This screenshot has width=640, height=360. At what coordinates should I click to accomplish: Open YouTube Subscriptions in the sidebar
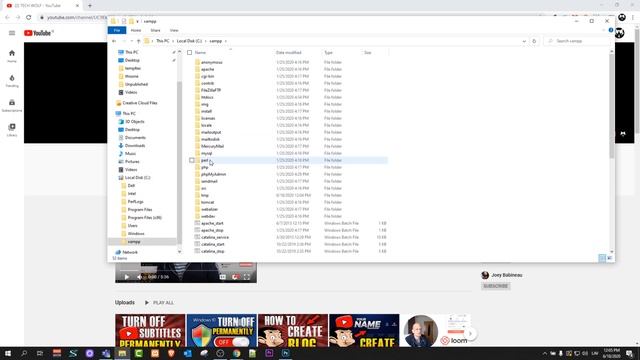[x=12, y=106]
